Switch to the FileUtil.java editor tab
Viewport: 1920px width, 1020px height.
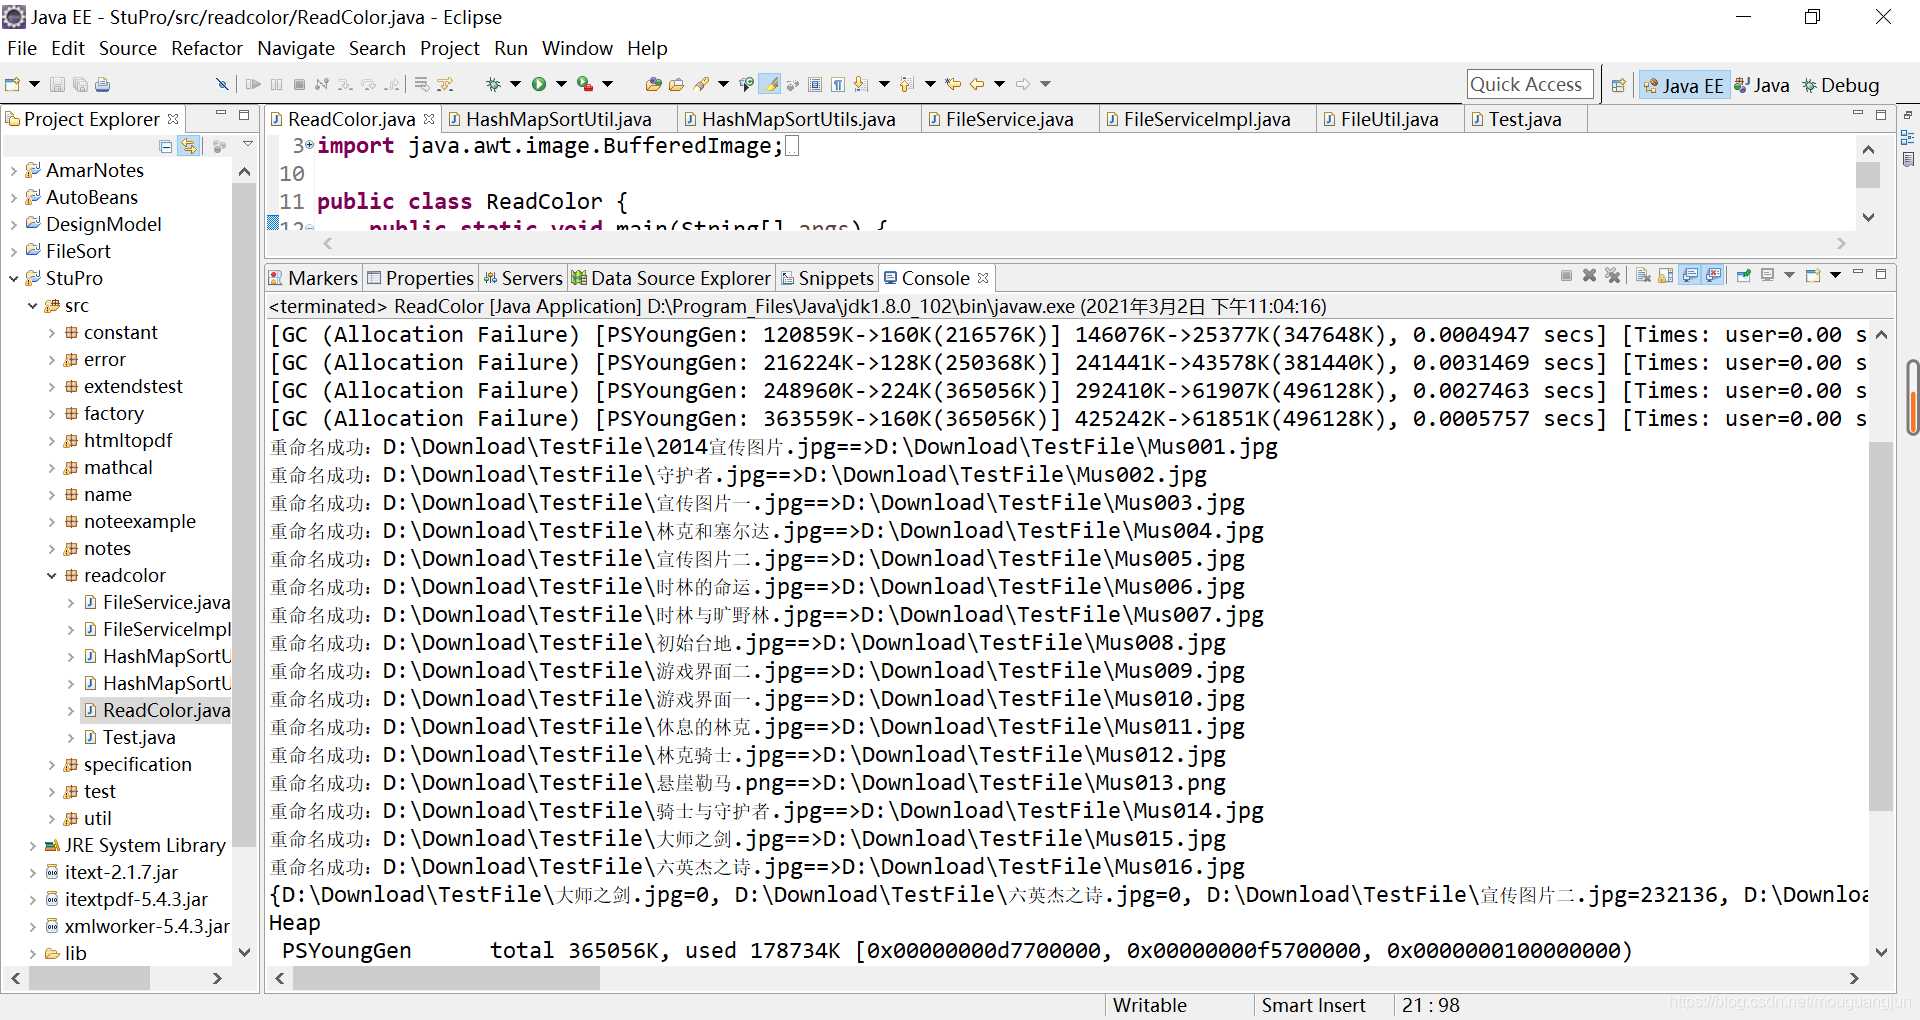pos(1388,119)
